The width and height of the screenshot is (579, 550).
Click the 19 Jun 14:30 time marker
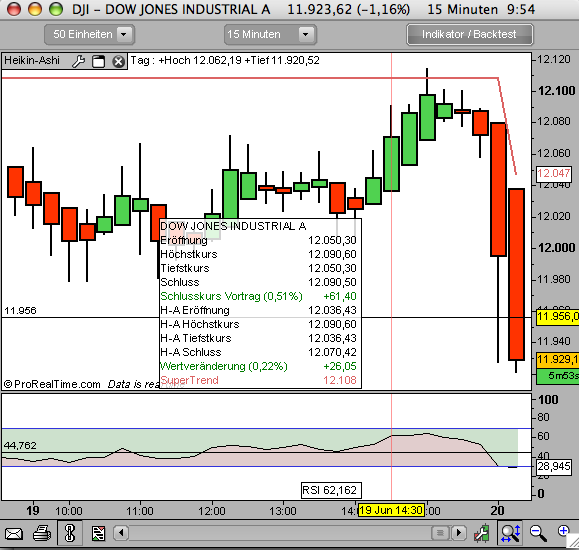tap(391, 510)
